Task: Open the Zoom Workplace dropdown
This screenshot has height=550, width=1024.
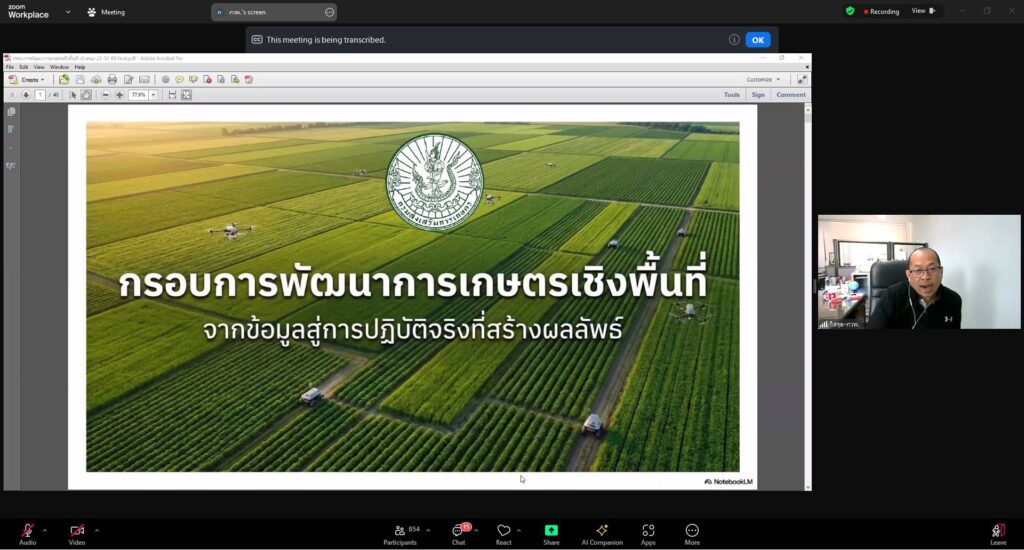Action: [68, 12]
